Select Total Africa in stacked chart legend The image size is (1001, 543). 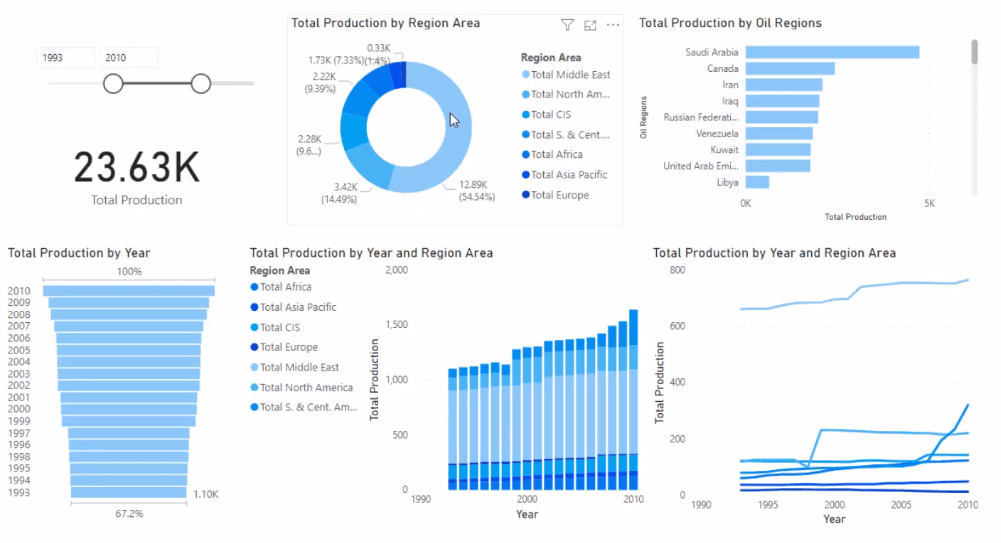pyautogui.click(x=281, y=287)
